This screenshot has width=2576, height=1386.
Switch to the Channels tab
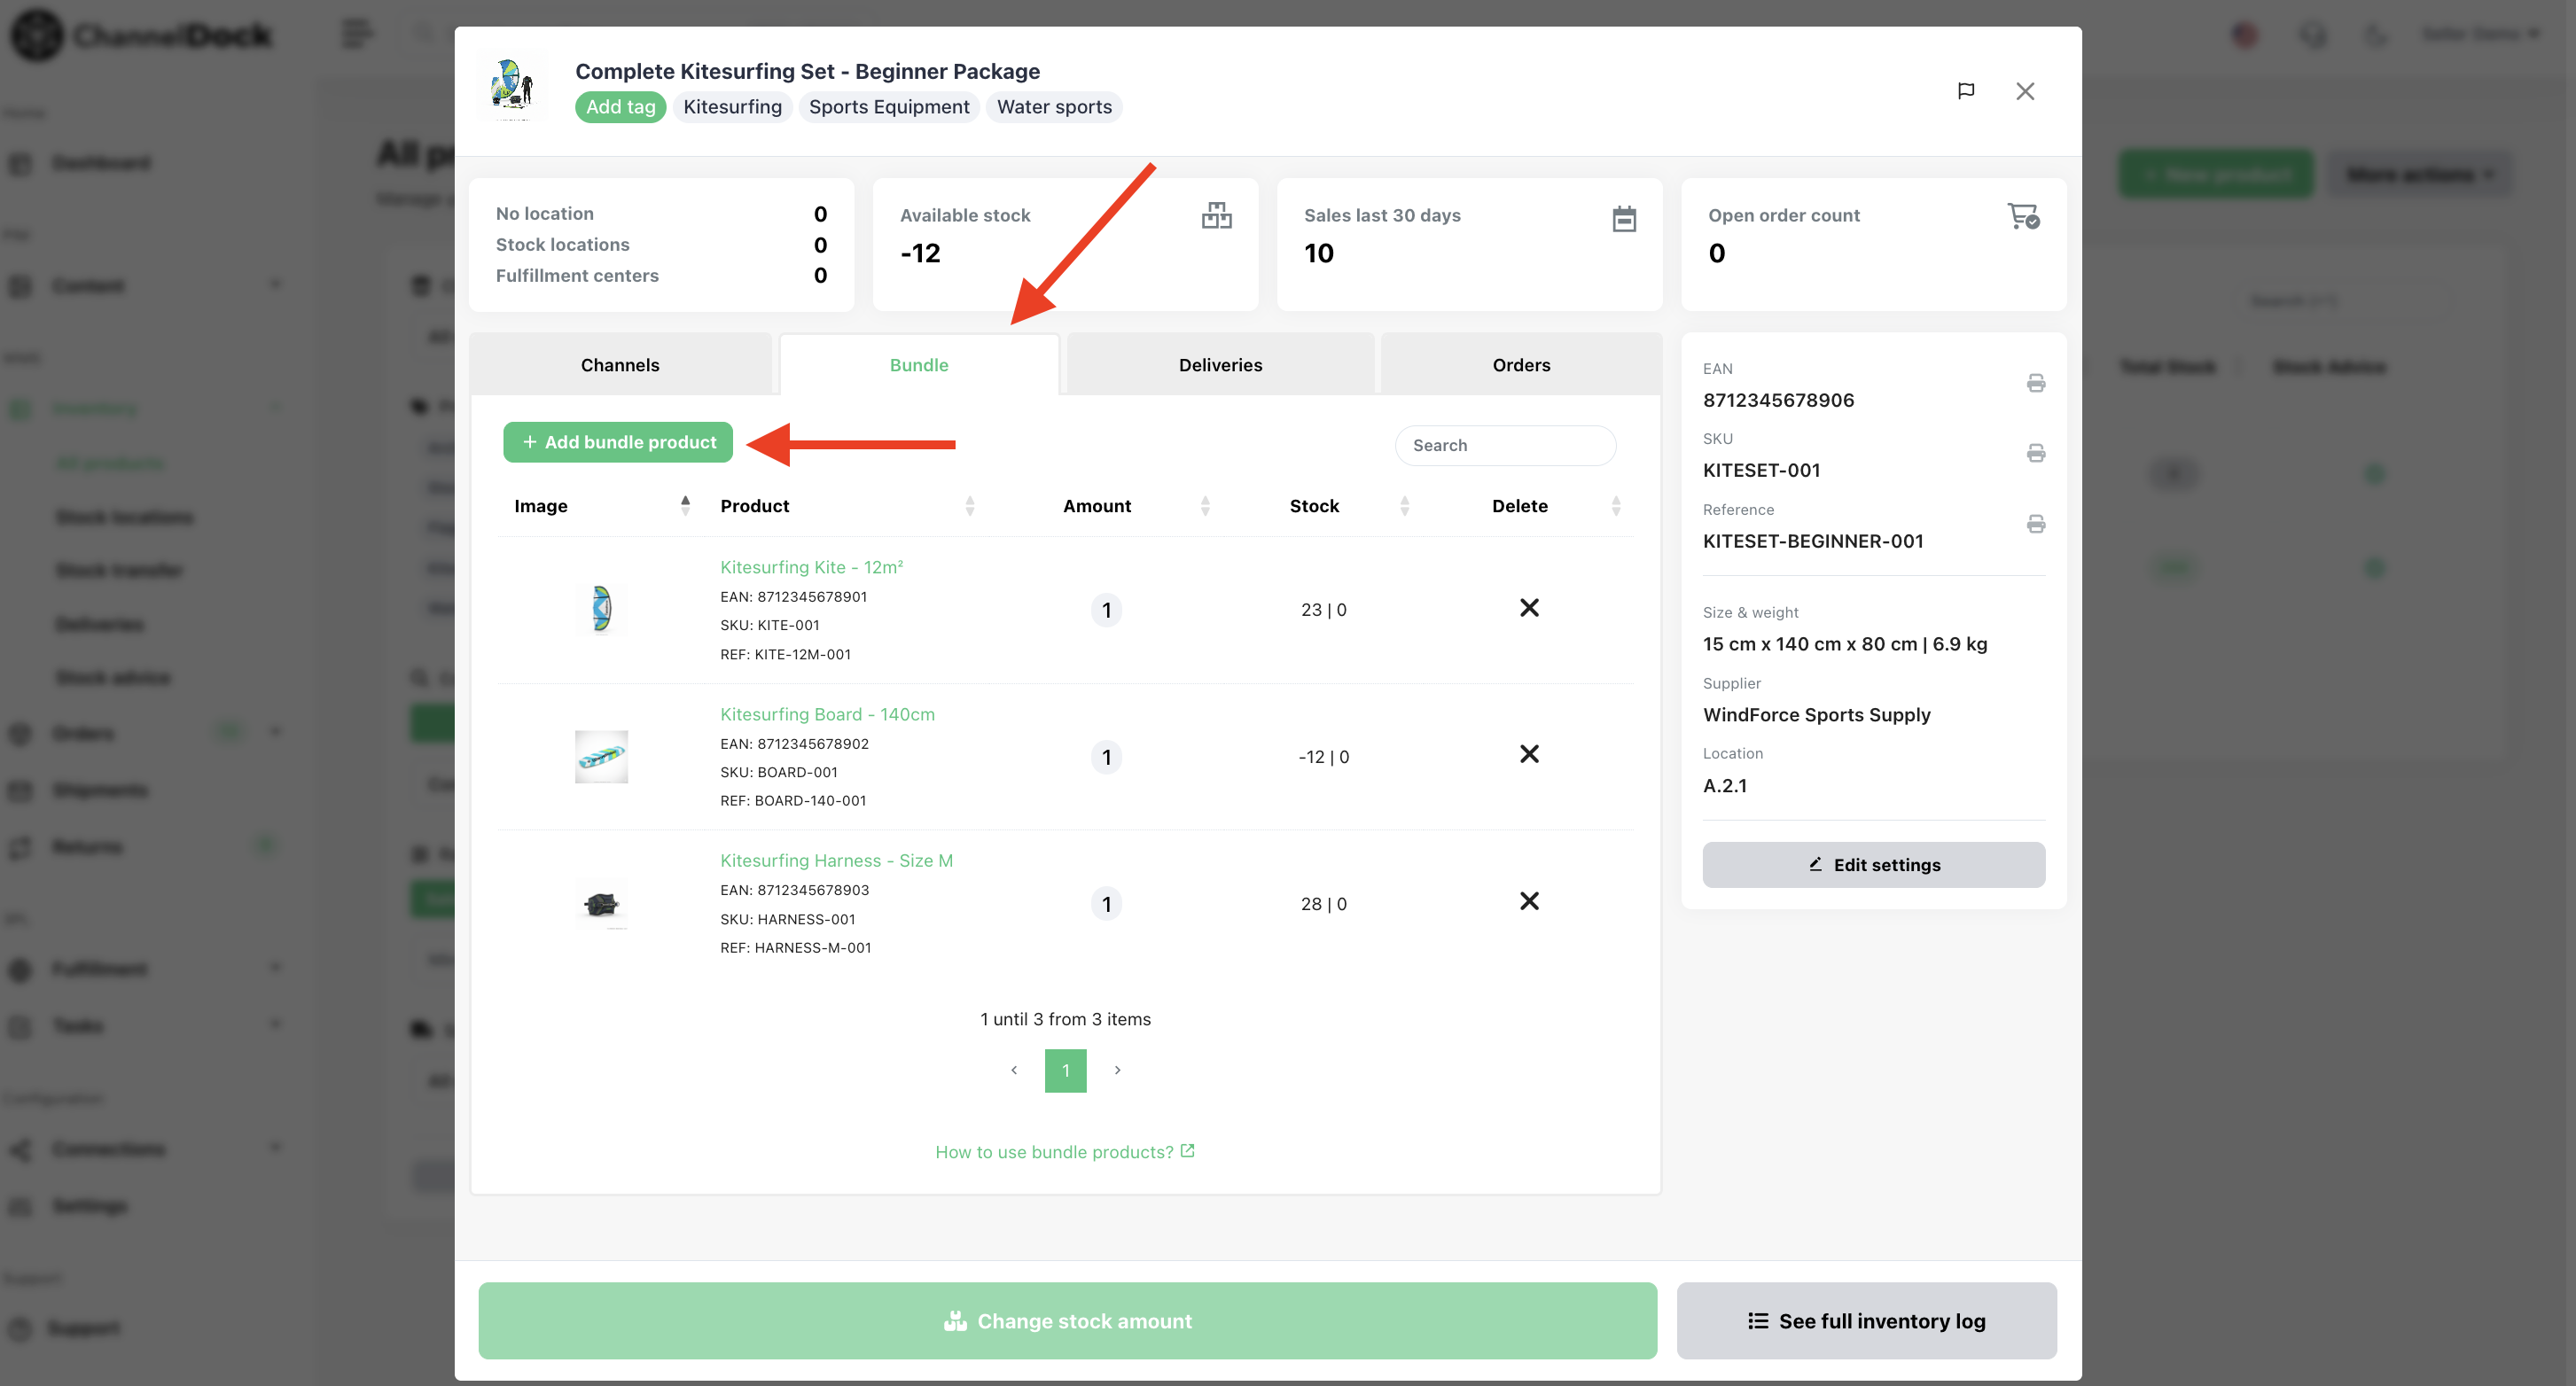click(x=620, y=365)
